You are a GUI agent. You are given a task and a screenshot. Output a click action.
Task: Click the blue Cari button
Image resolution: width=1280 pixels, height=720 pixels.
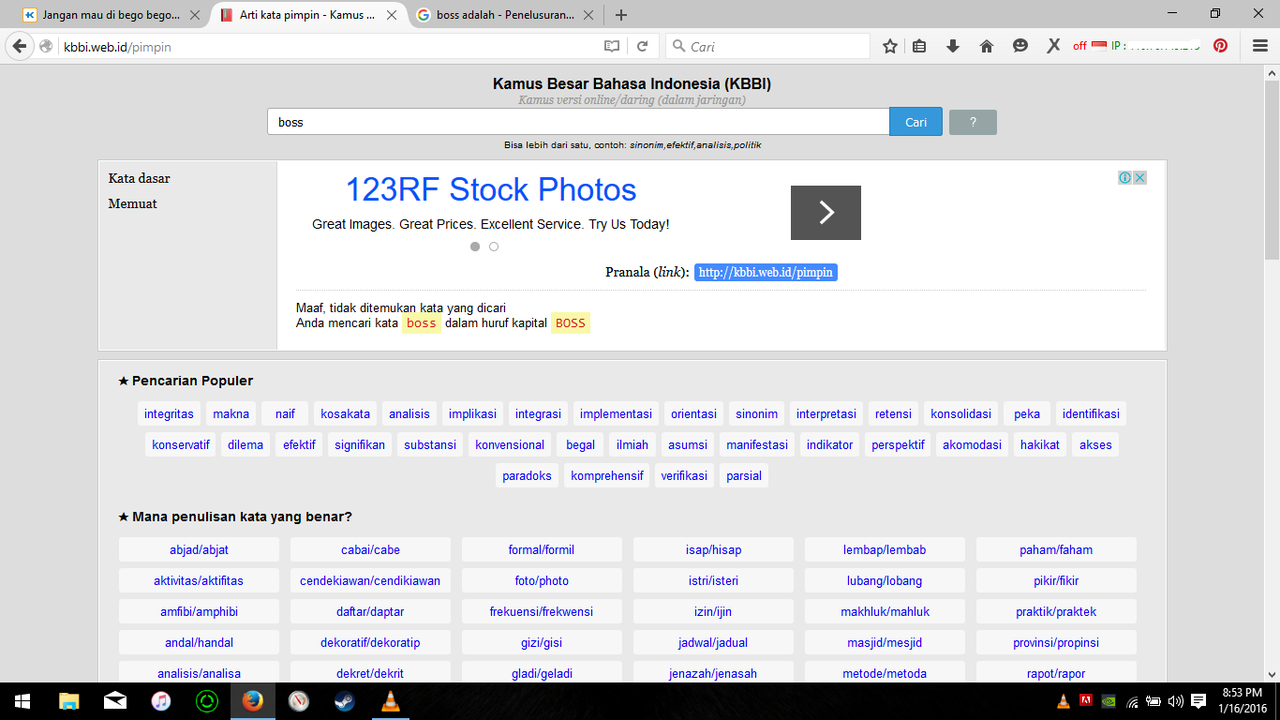(x=916, y=122)
